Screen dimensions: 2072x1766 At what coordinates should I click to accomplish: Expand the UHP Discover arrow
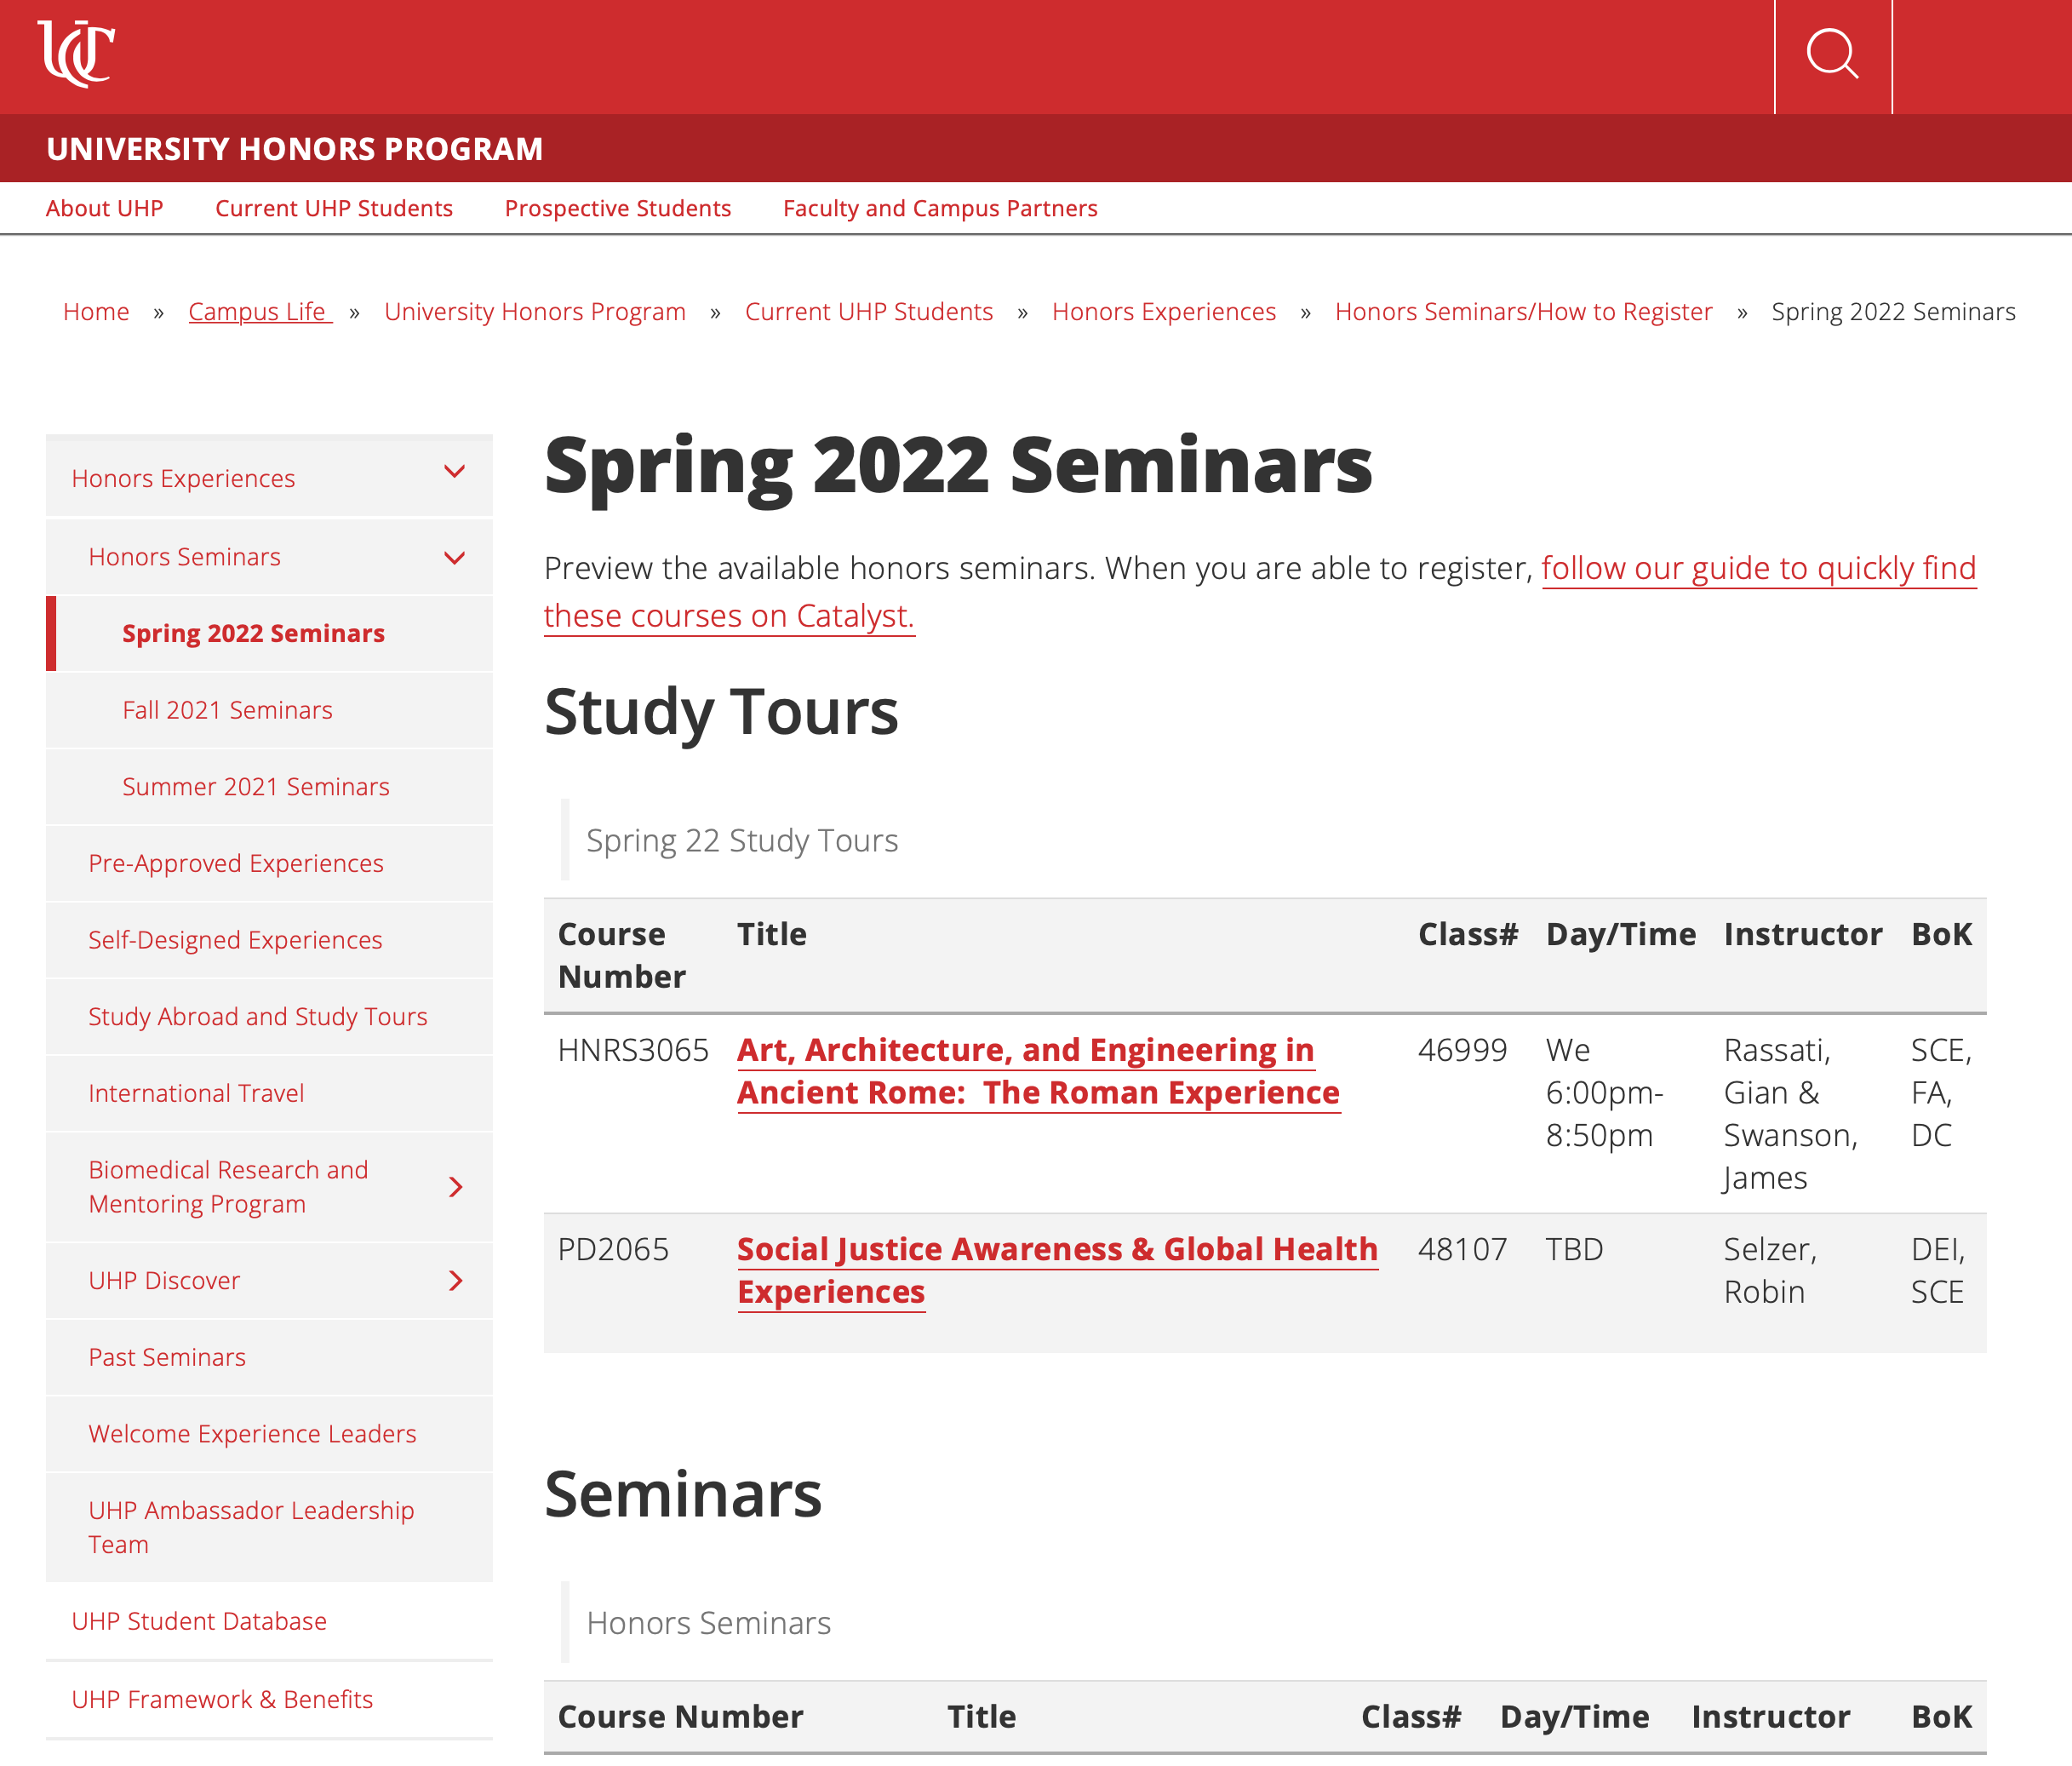tap(456, 1281)
